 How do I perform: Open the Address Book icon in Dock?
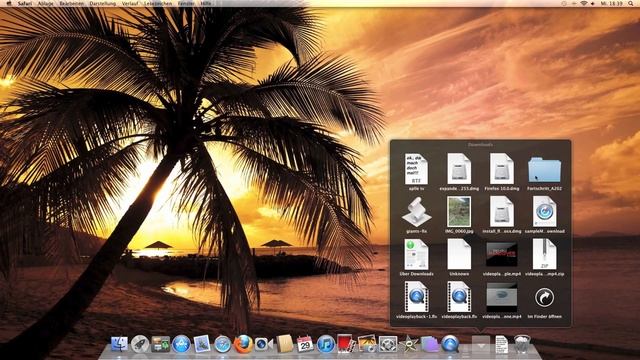[x=284, y=344]
